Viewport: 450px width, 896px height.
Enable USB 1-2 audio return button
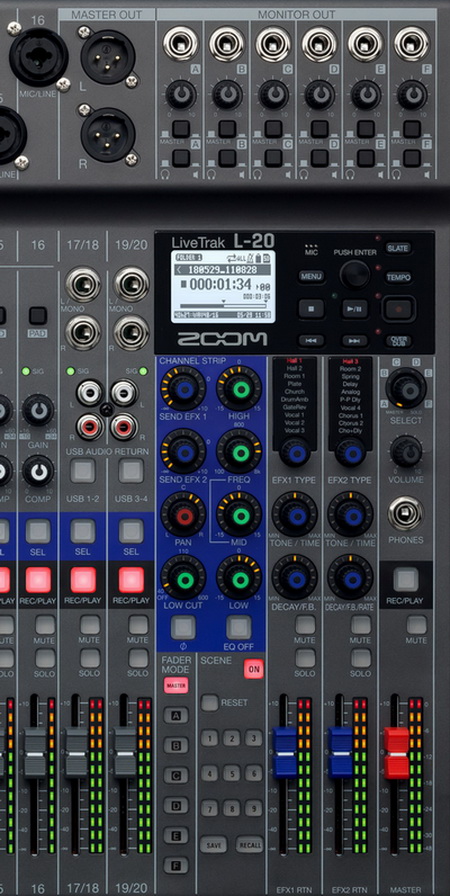pos(83,471)
